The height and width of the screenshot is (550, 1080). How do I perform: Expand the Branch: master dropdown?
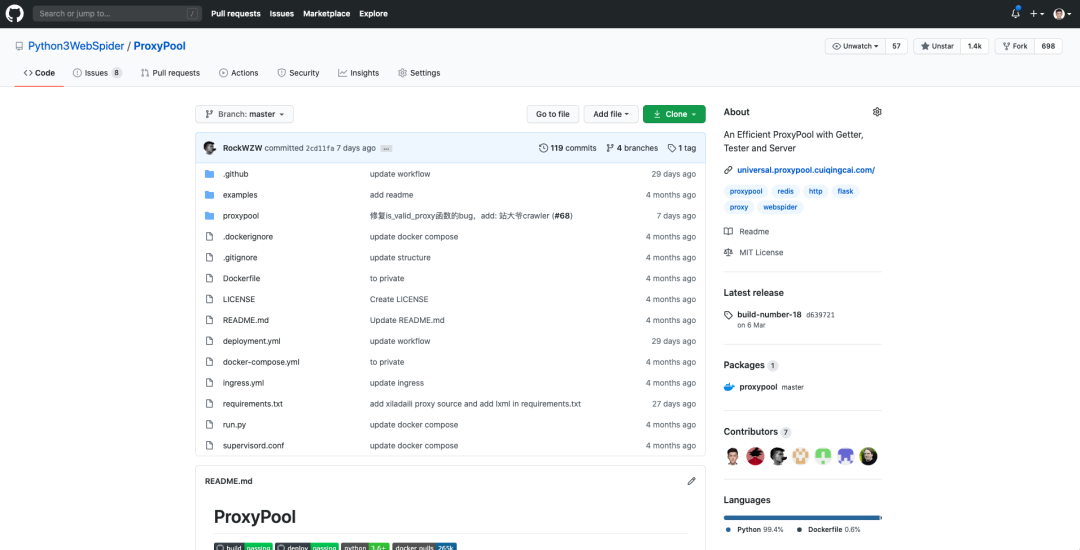click(x=245, y=114)
